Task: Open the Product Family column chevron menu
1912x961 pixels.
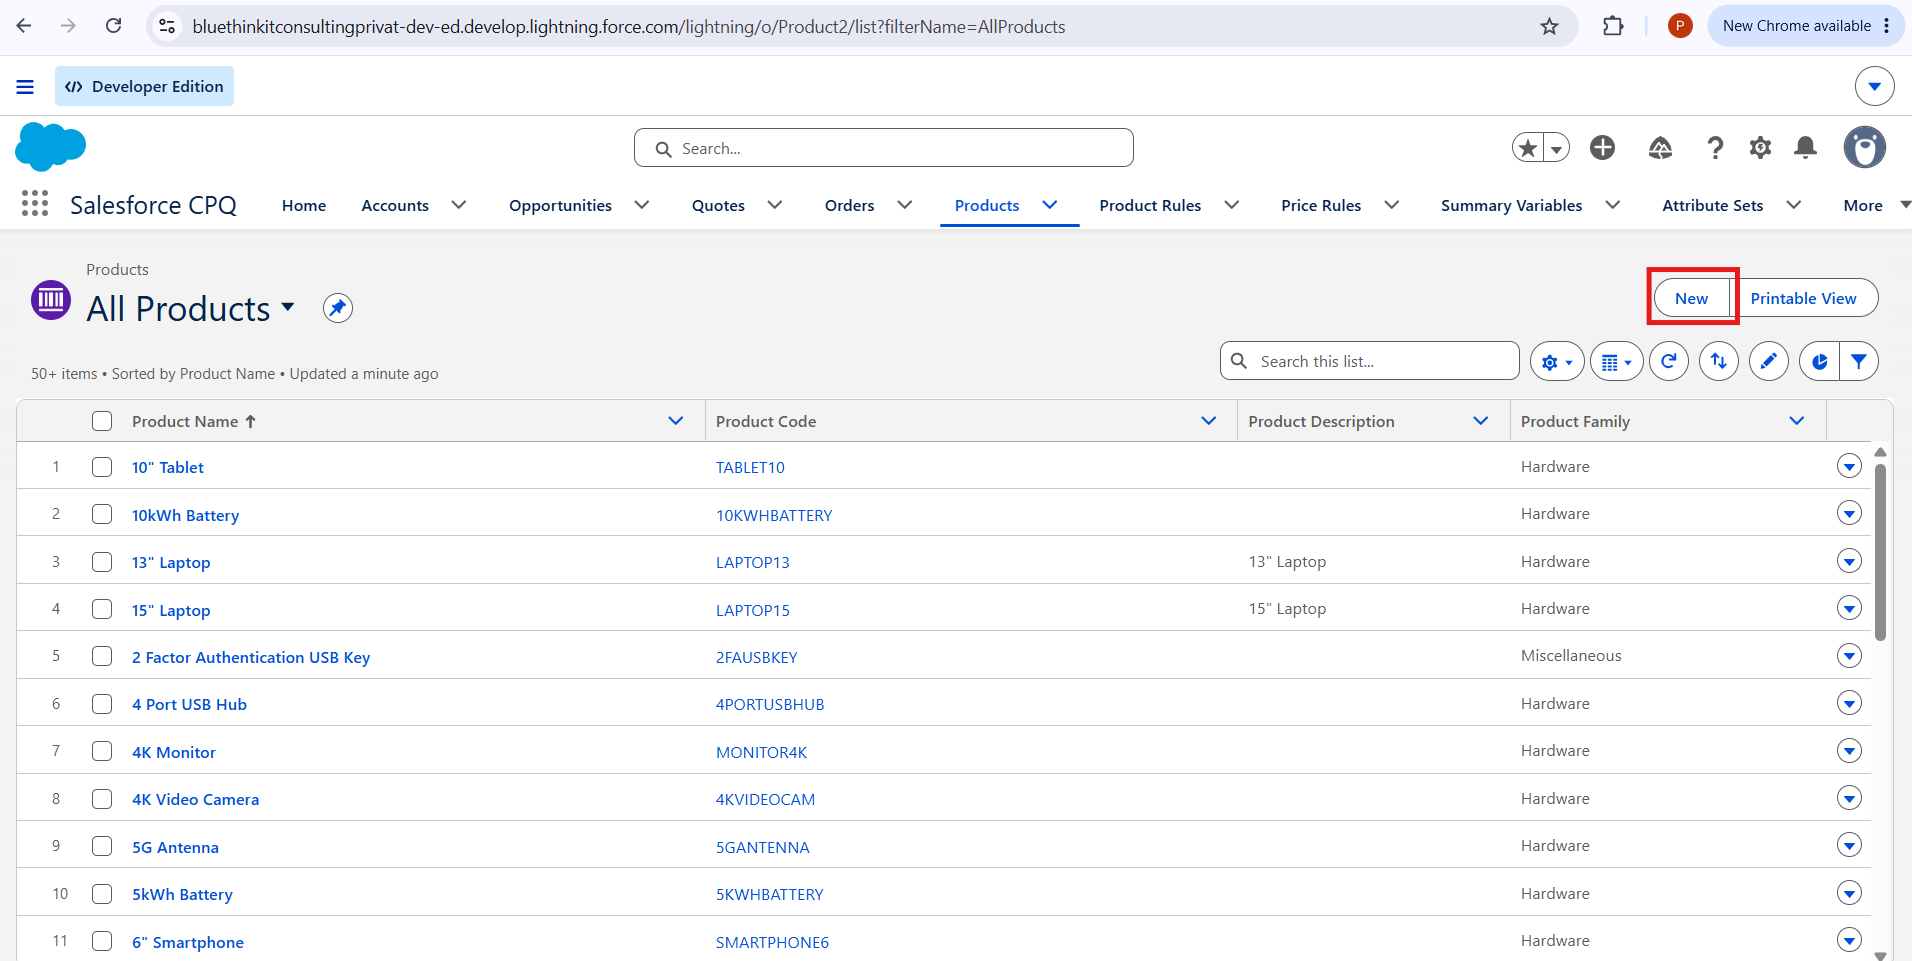Action: click(x=1797, y=421)
